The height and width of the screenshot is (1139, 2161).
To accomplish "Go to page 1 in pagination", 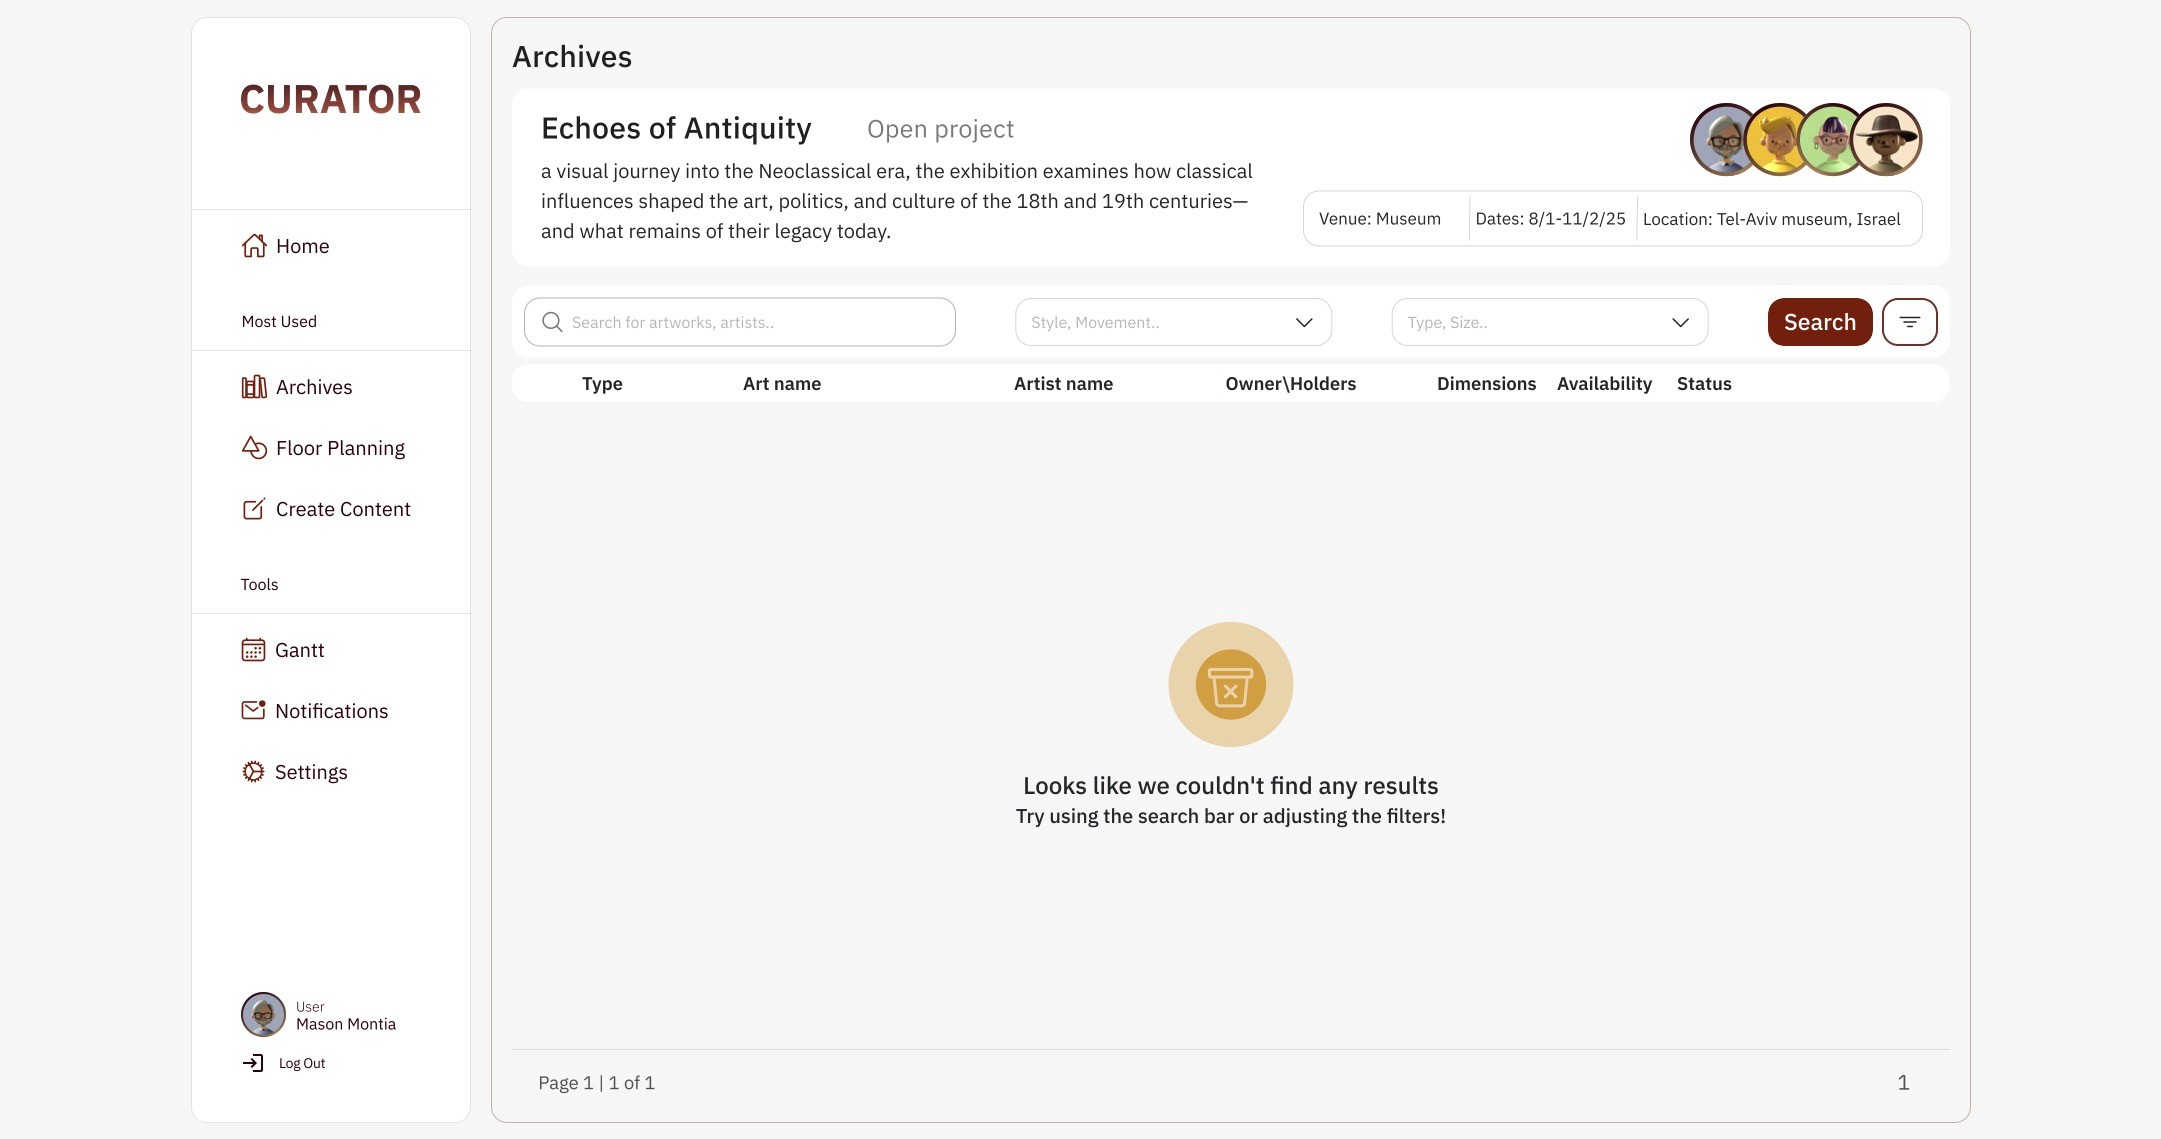I will point(1903,1082).
